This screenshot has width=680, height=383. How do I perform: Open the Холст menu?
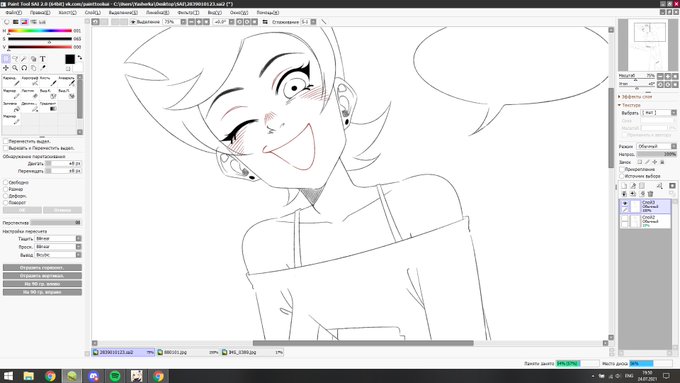coord(67,13)
